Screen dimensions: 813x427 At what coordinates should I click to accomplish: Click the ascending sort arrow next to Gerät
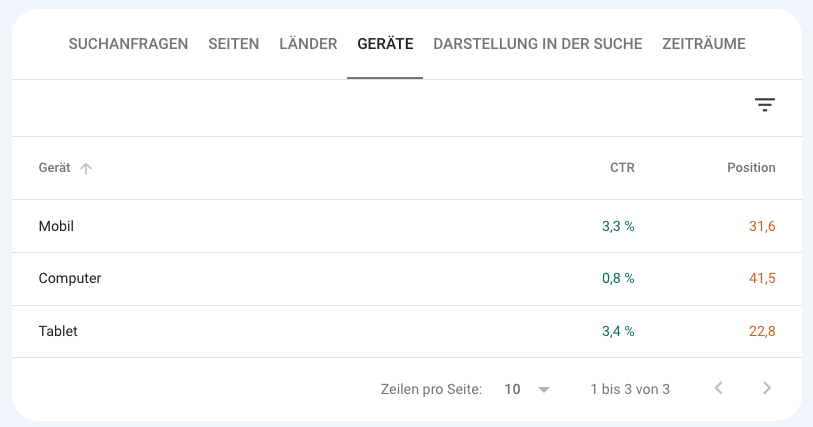point(86,168)
